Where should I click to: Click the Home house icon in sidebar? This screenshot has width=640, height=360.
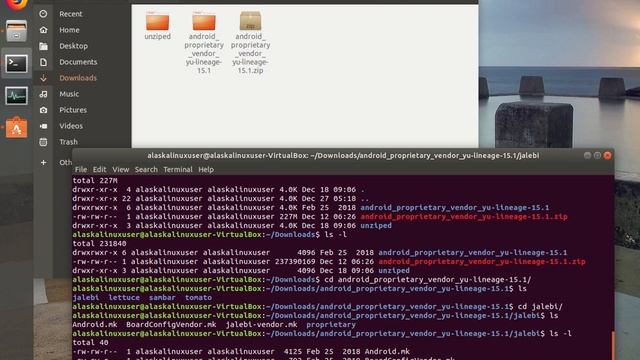point(43,30)
